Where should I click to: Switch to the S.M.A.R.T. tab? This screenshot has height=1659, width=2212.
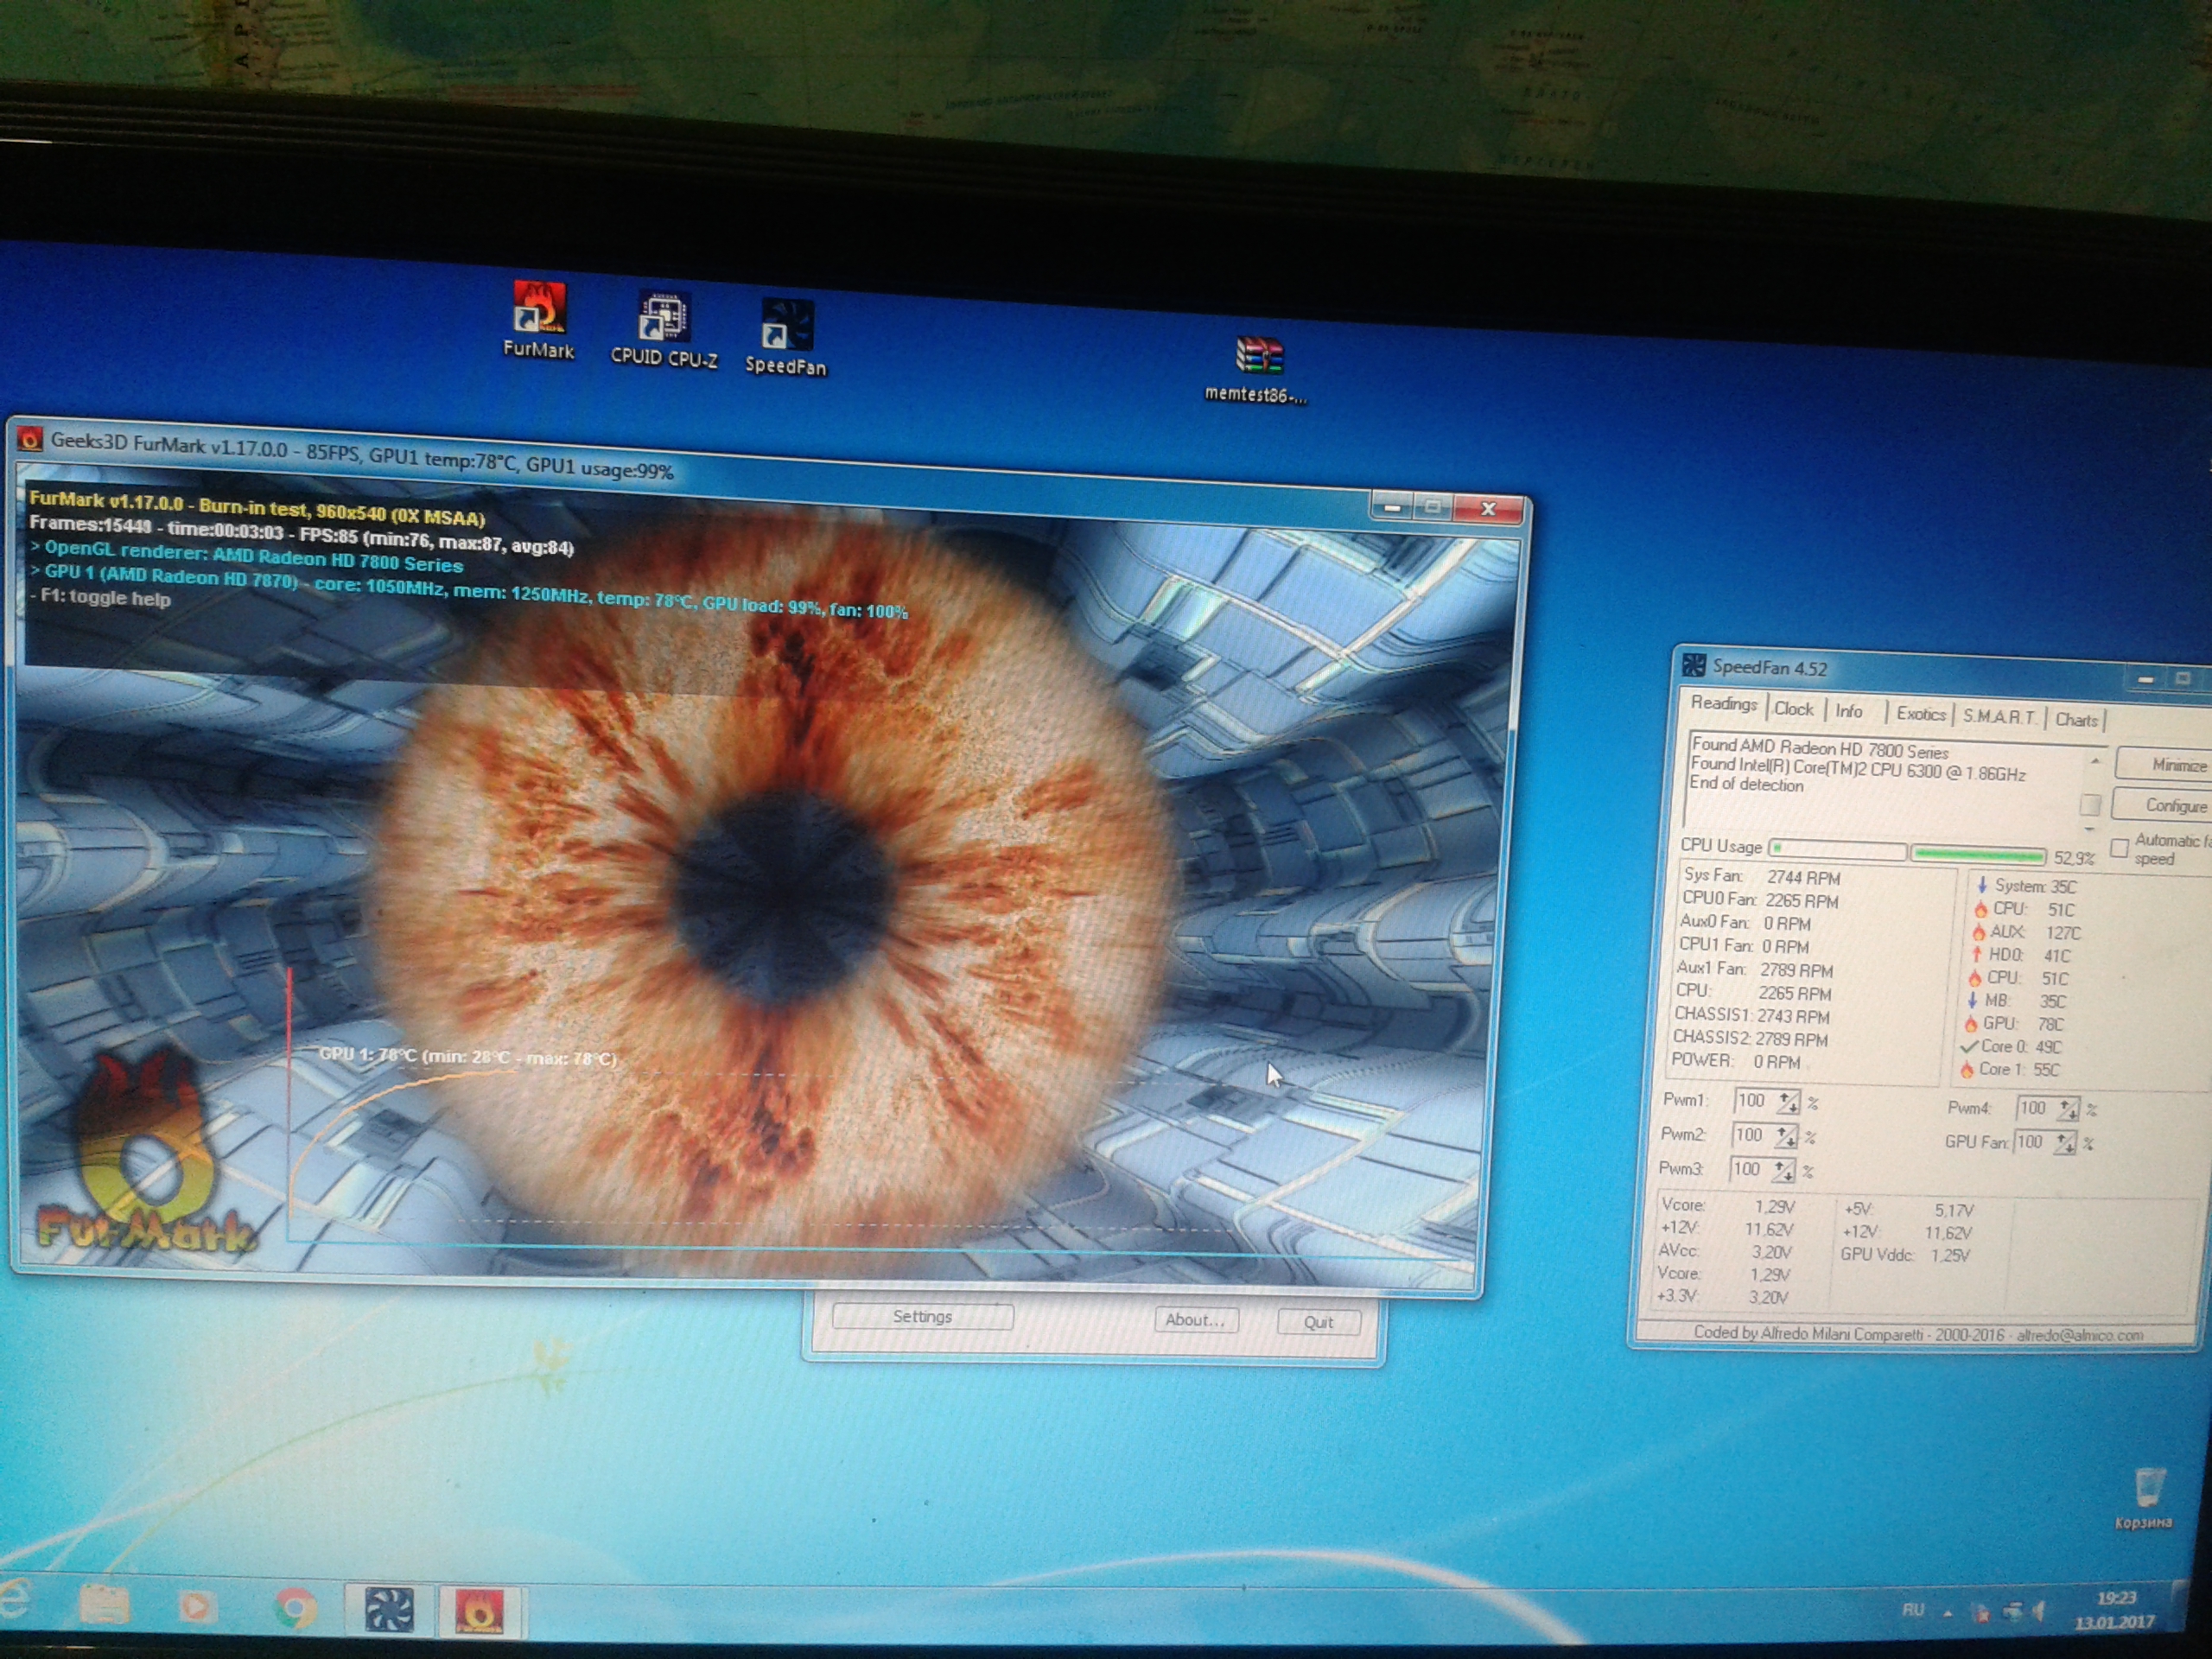click(1998, 717)
